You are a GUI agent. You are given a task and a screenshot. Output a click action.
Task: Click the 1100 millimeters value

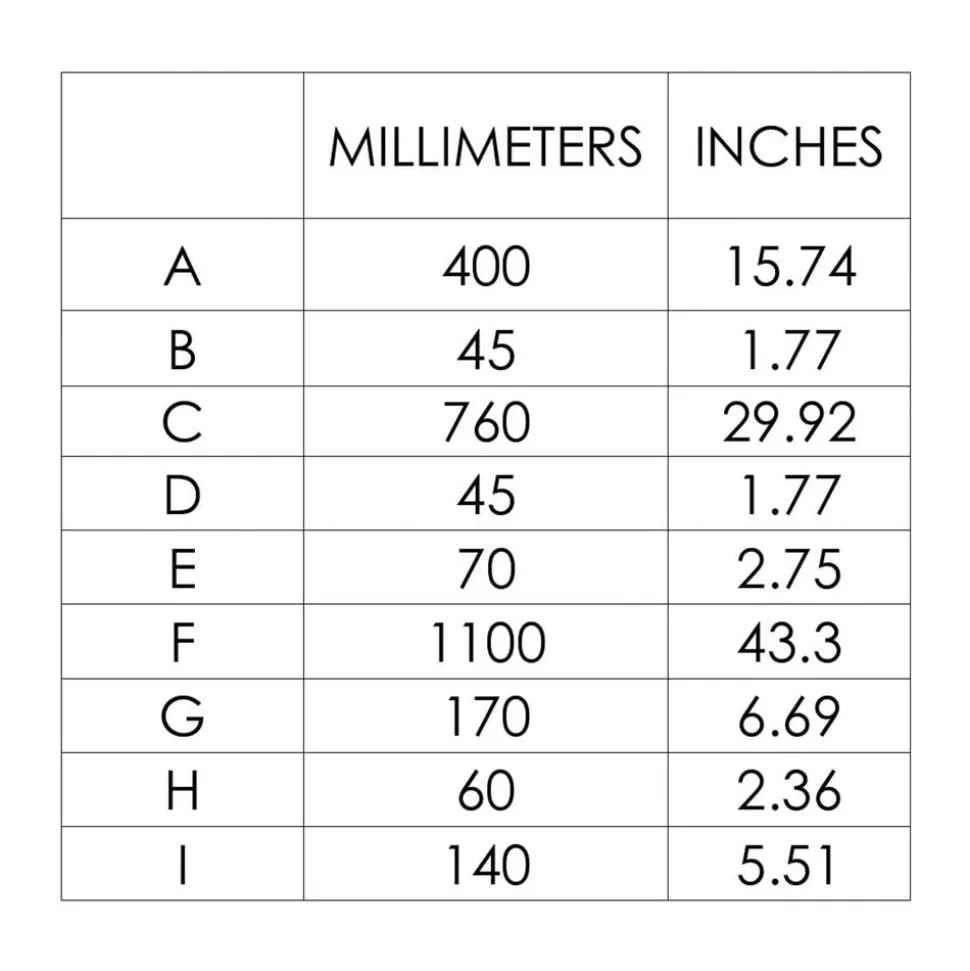(487, 642)
